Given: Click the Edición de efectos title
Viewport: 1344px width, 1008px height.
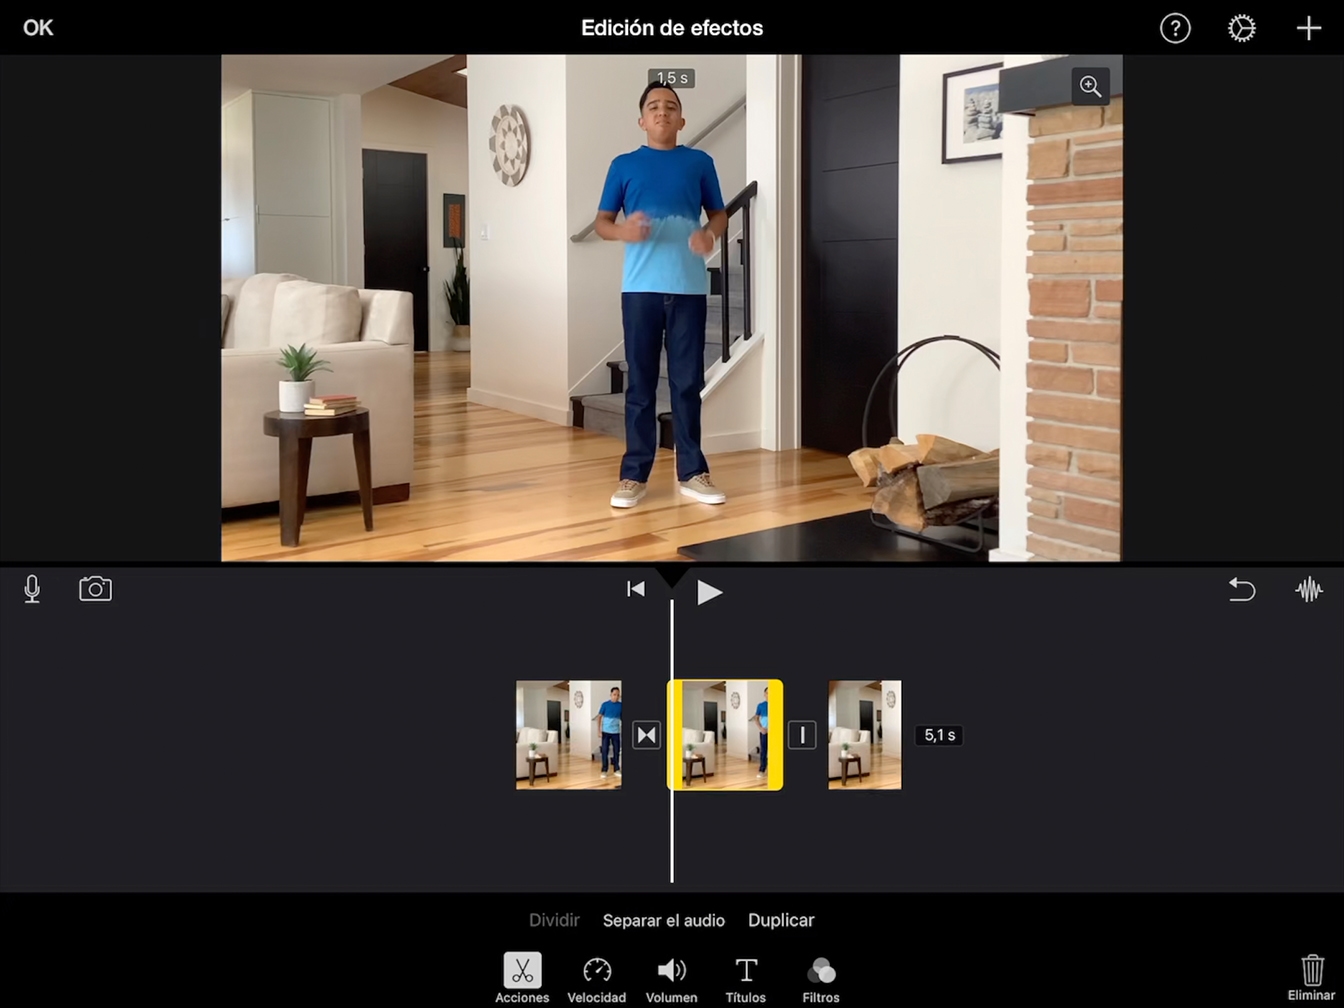Looking at the screenshot, I should pyautogui.click(x=672, y=28).
